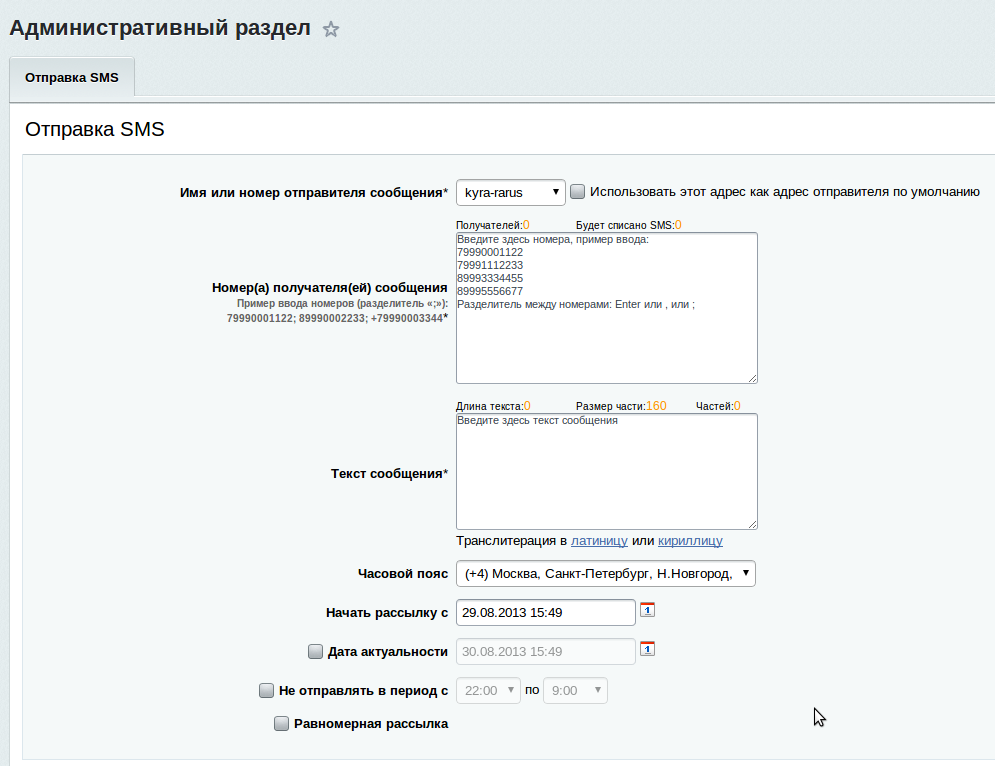Open the 22:00 period start dropdown
This screenshot has width=995, height=766.
click(488, 690)
